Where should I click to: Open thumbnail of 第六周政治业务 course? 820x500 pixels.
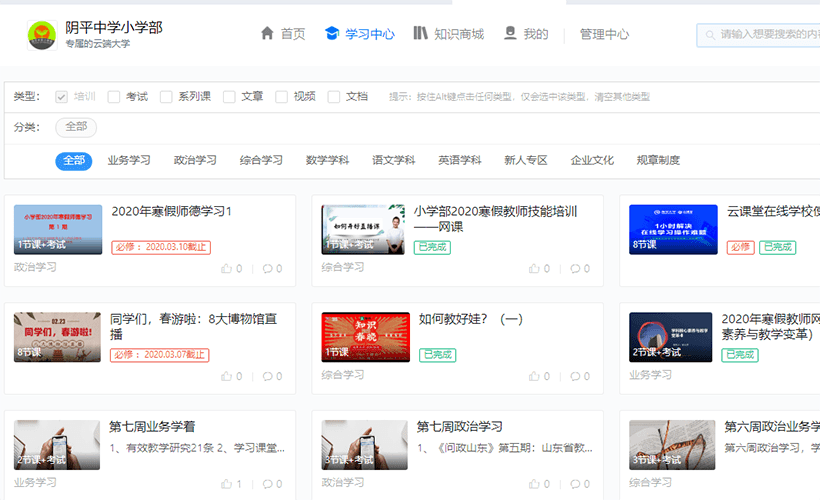(x=672, y=445)
